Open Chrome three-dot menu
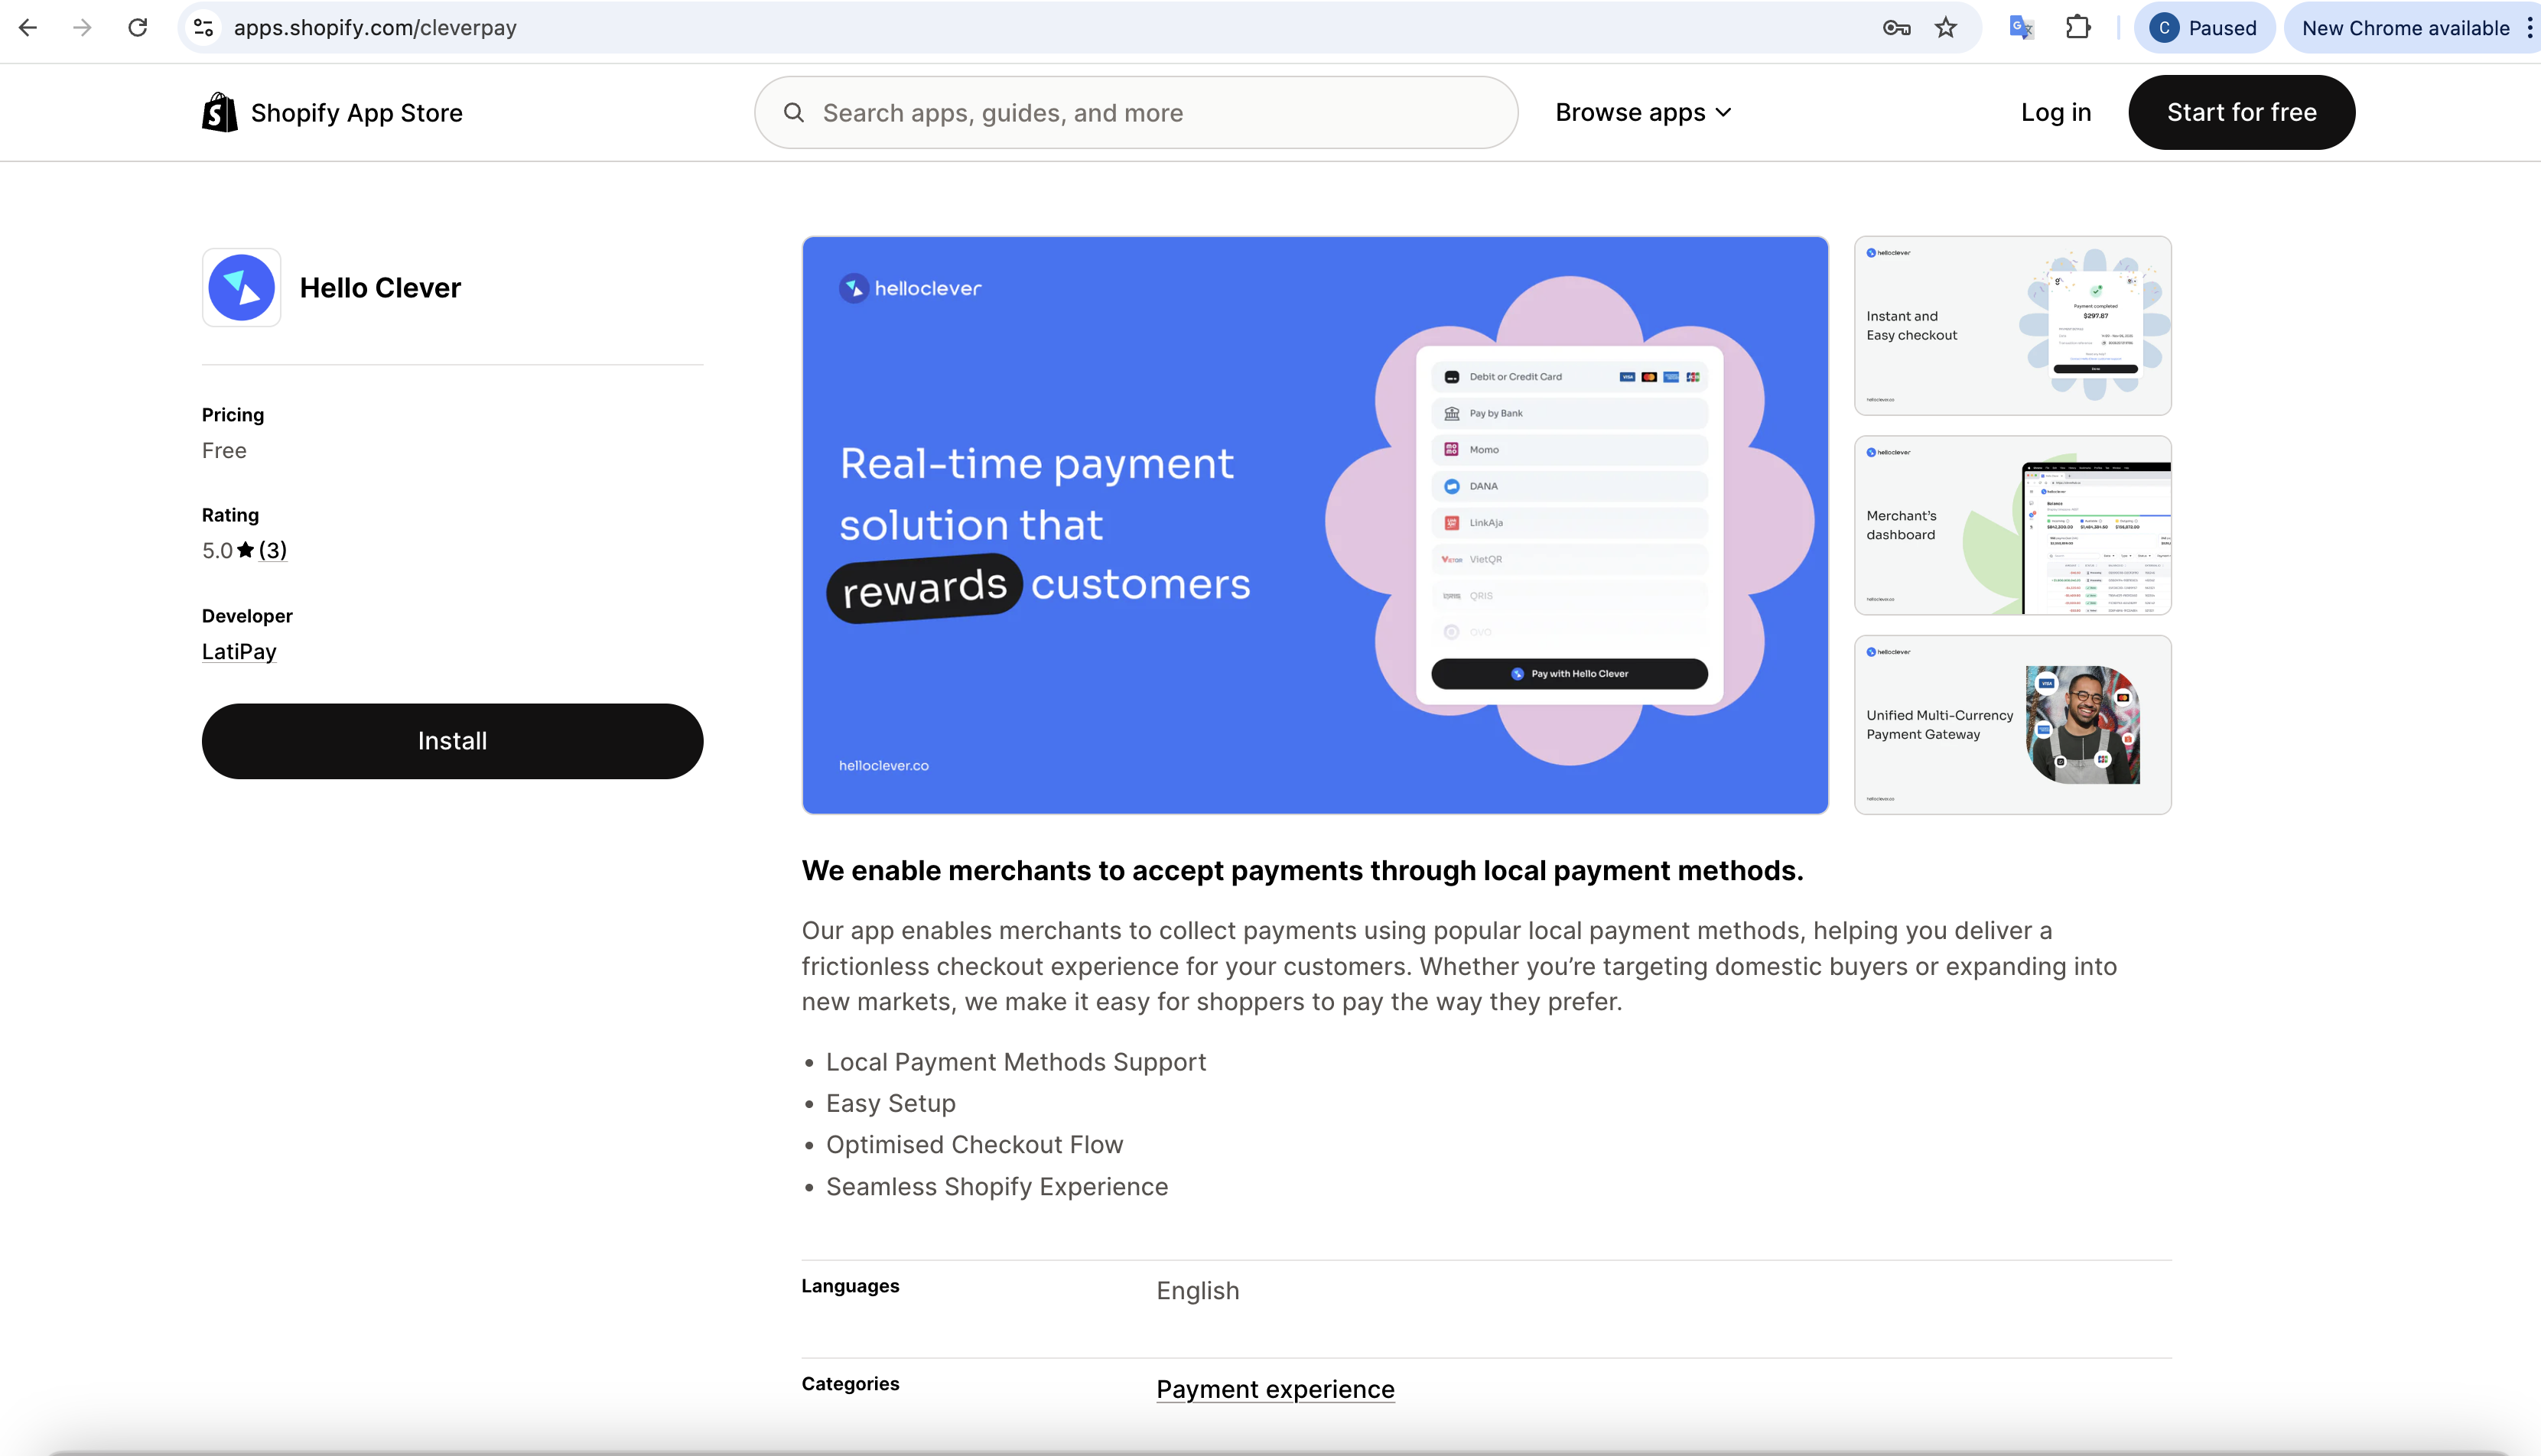 click(x=2529, y=28)
